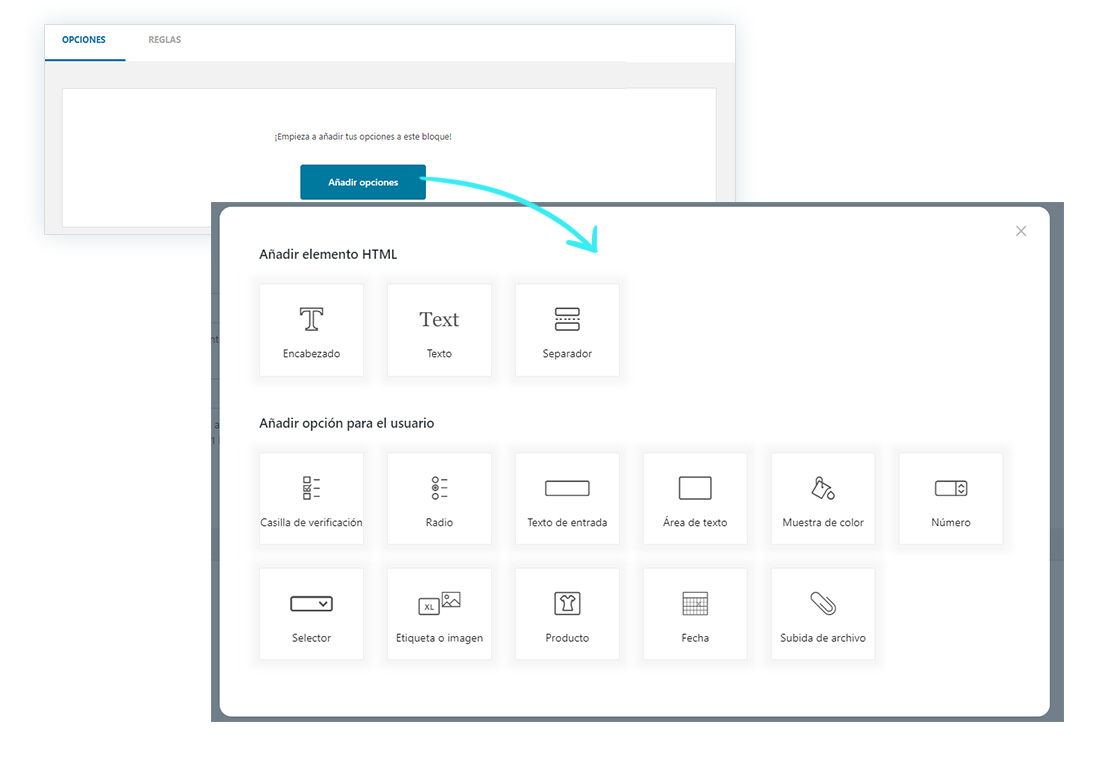Image resolution: width=1106 pixels, height=764 pixels.
Task: Select Subida de archivo option
Action: coord(823,614)
